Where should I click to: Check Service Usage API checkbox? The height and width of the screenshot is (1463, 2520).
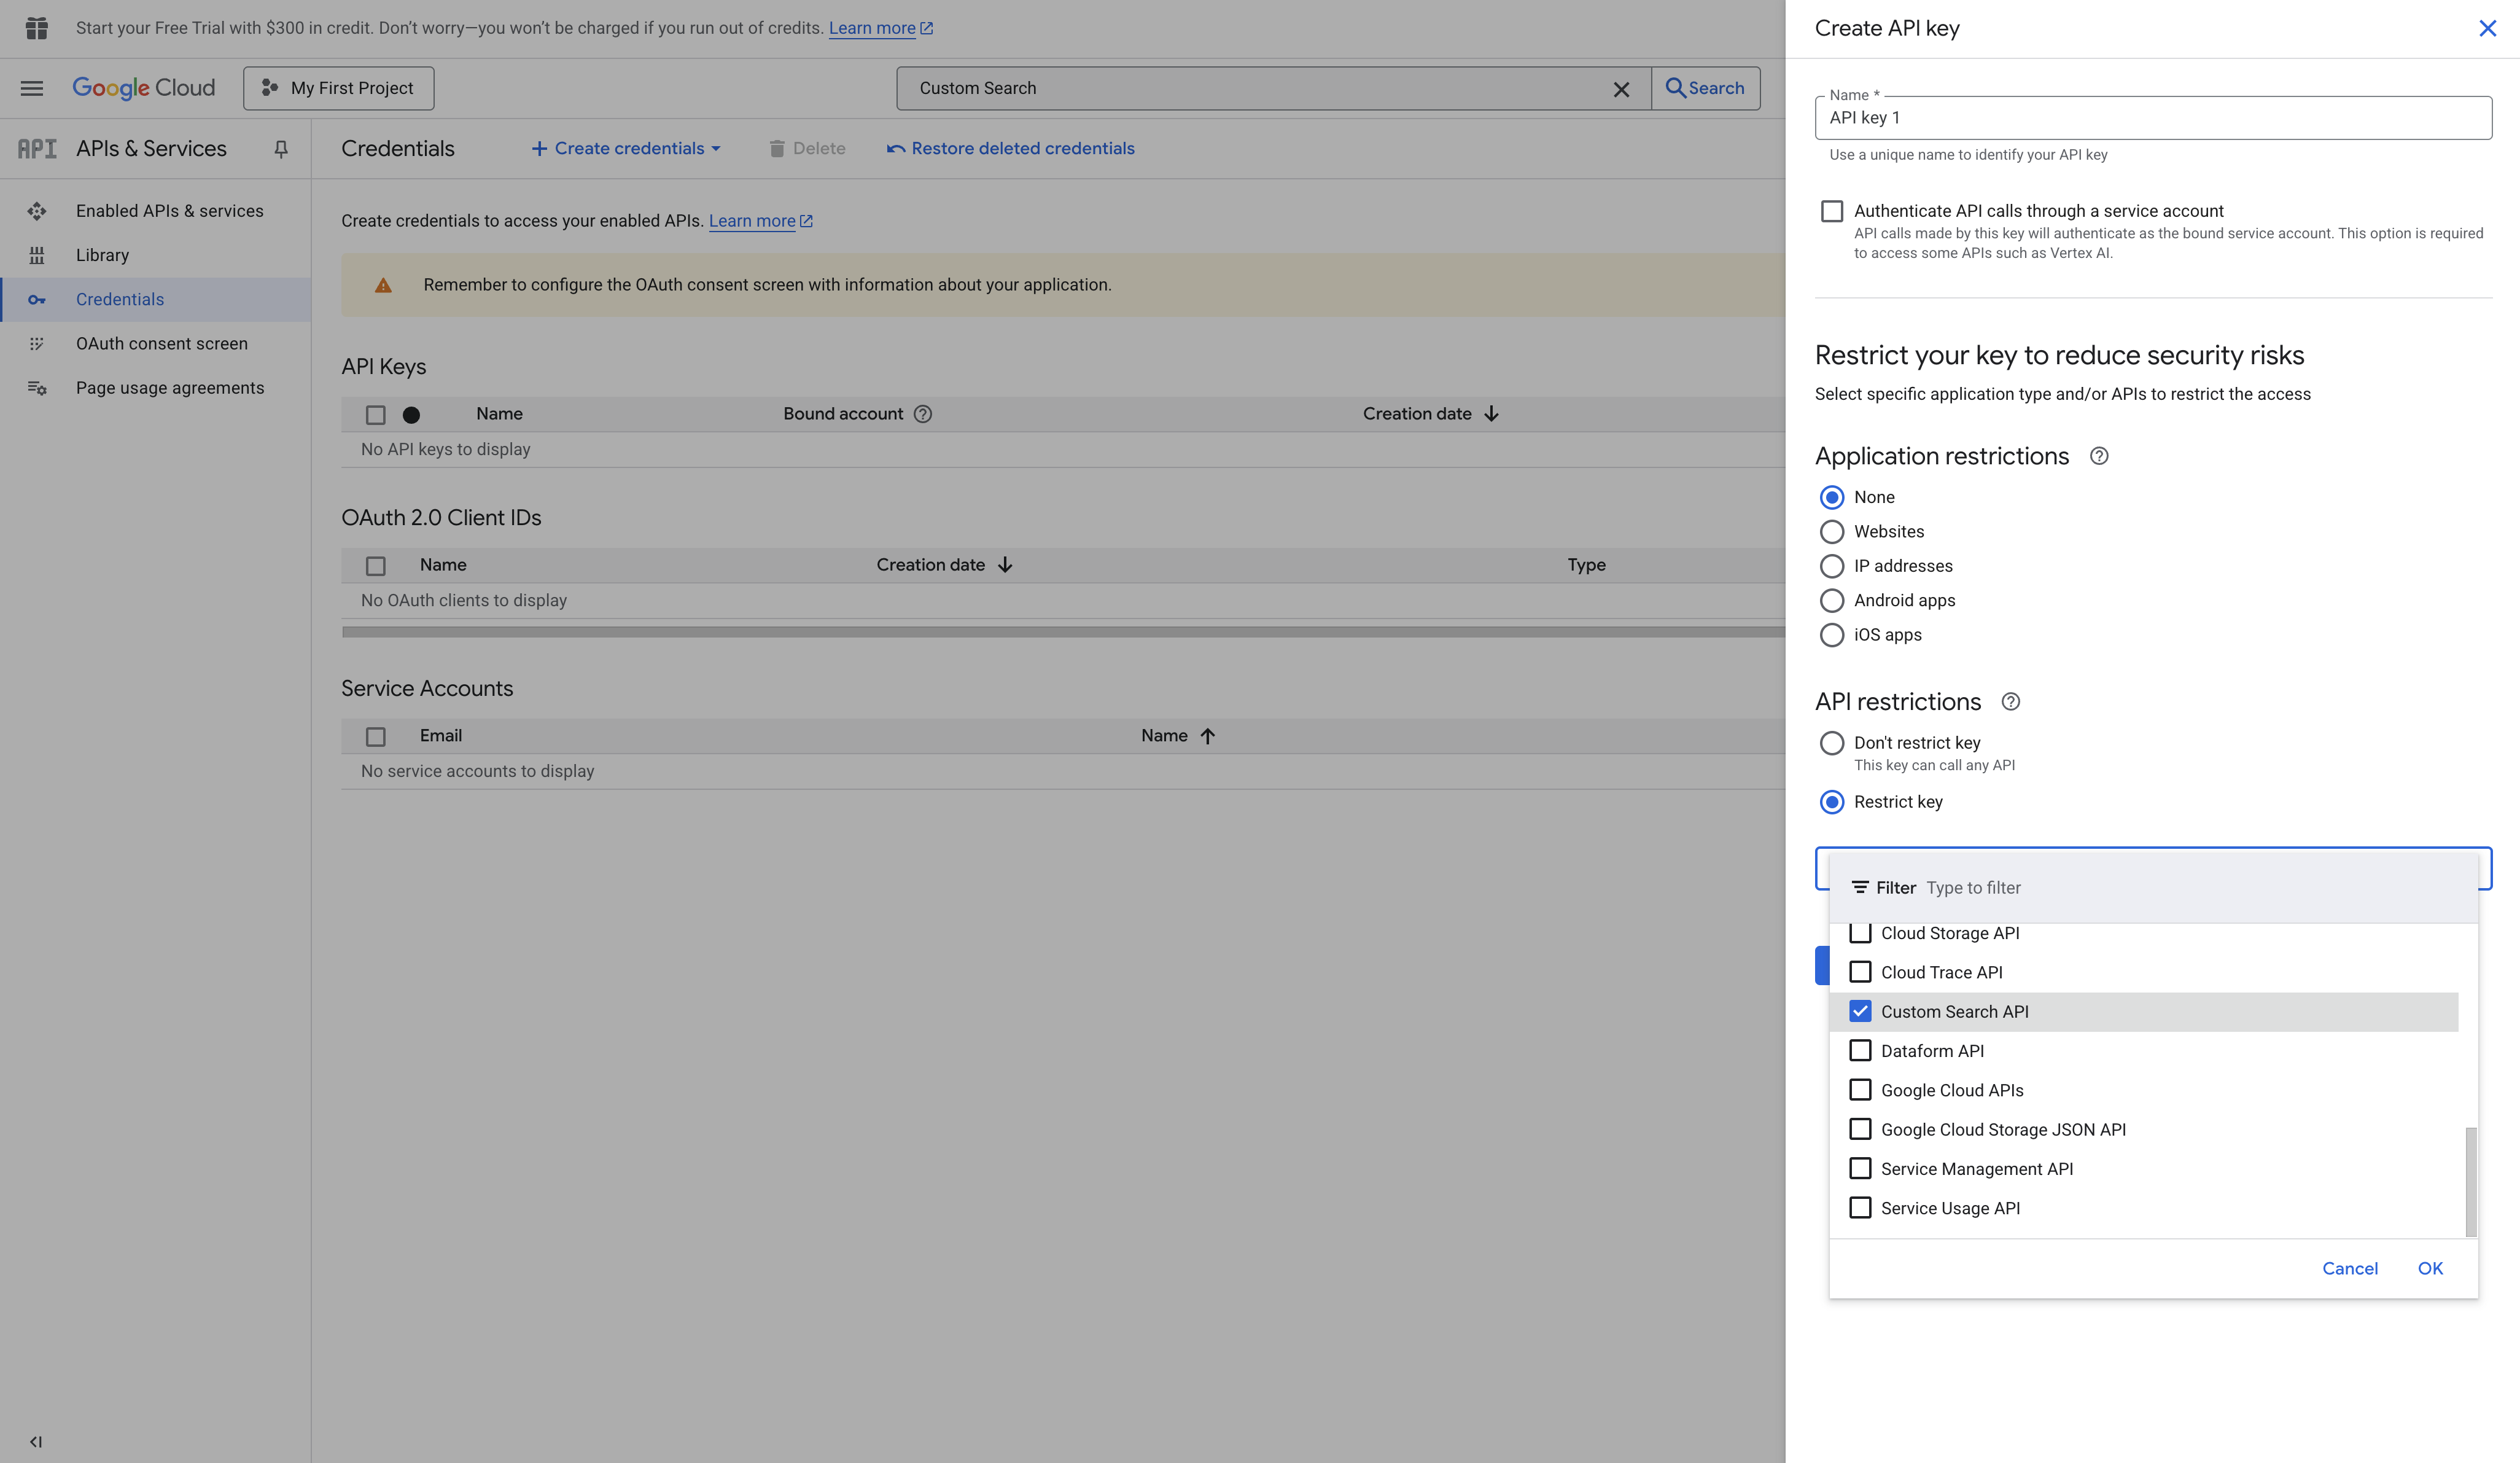[1860, 1208]
